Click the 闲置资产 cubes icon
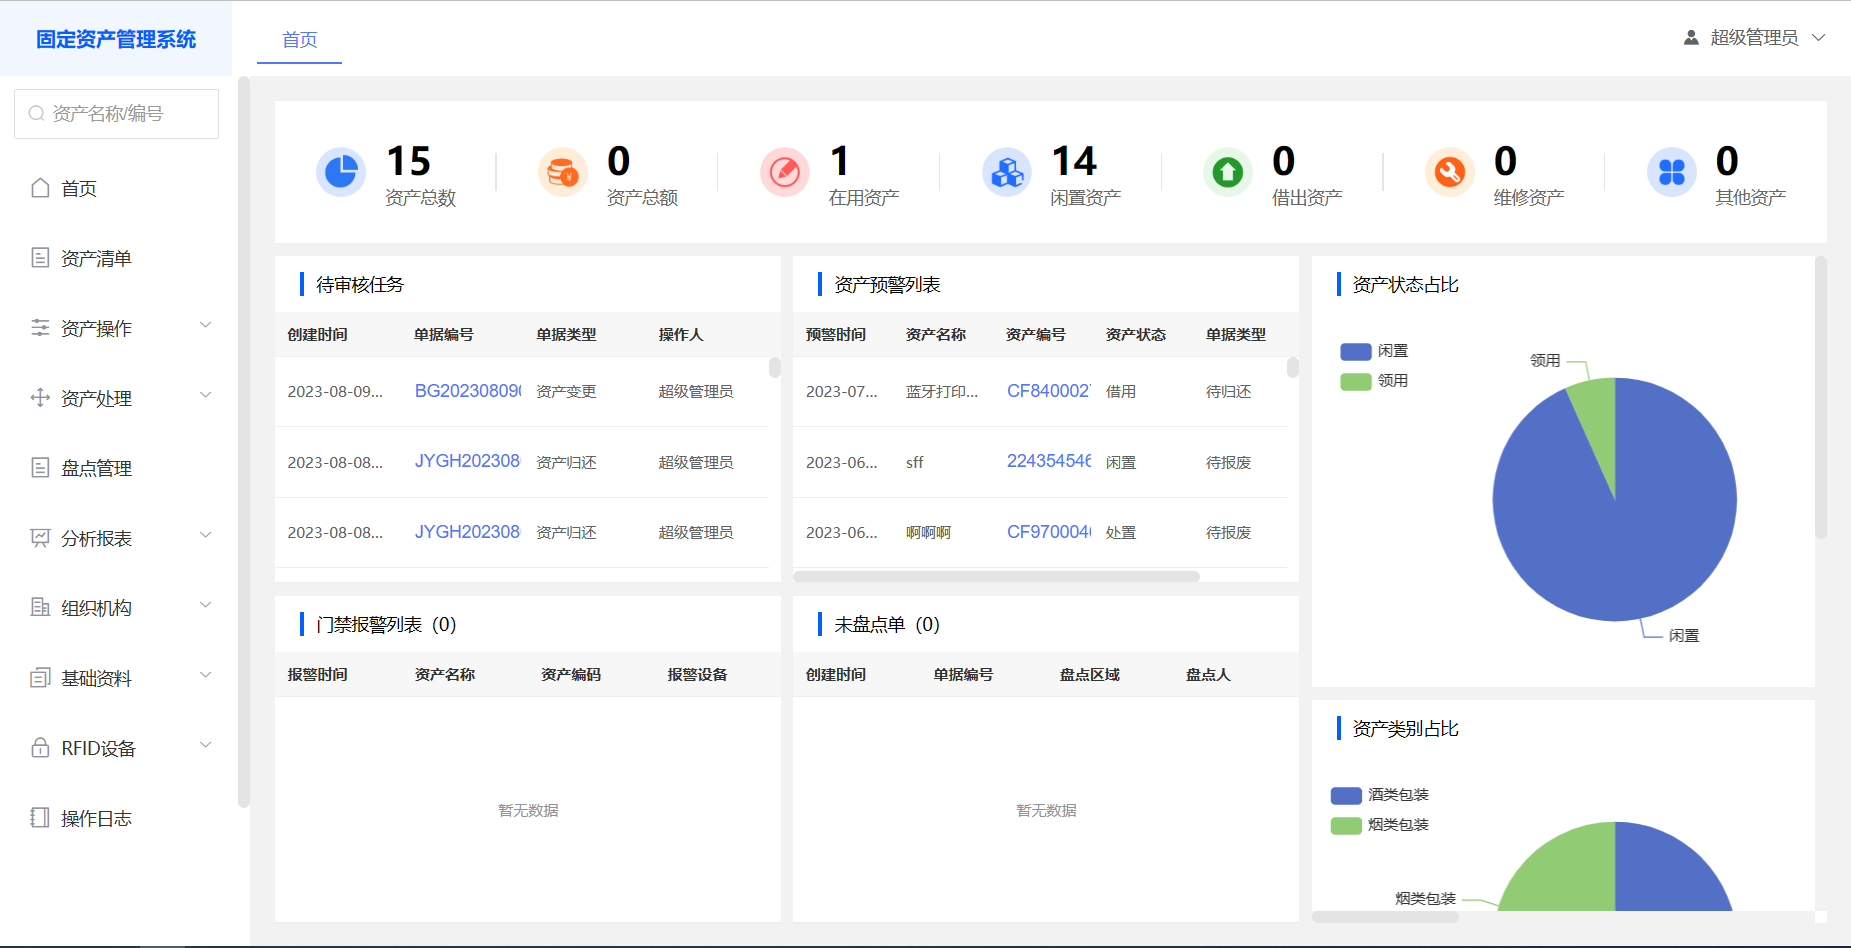The width and height of the screenshot is (1851, 948). [1007, 172]
